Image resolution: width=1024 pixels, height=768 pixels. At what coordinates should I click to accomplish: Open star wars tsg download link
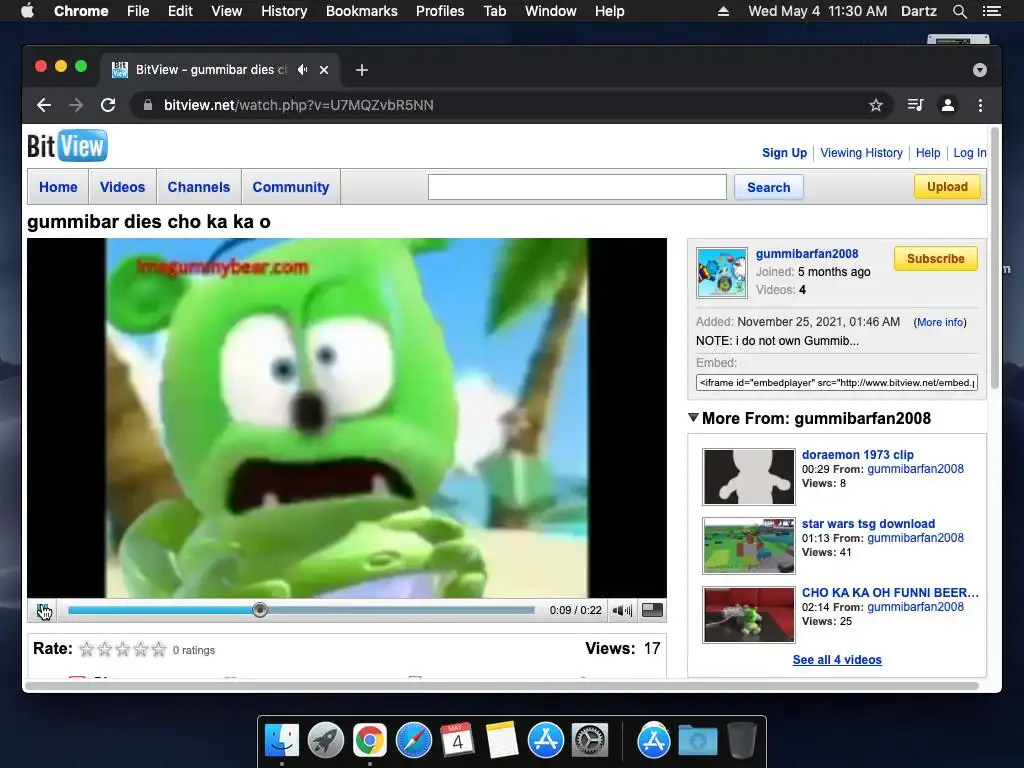[x=869, y=524]
